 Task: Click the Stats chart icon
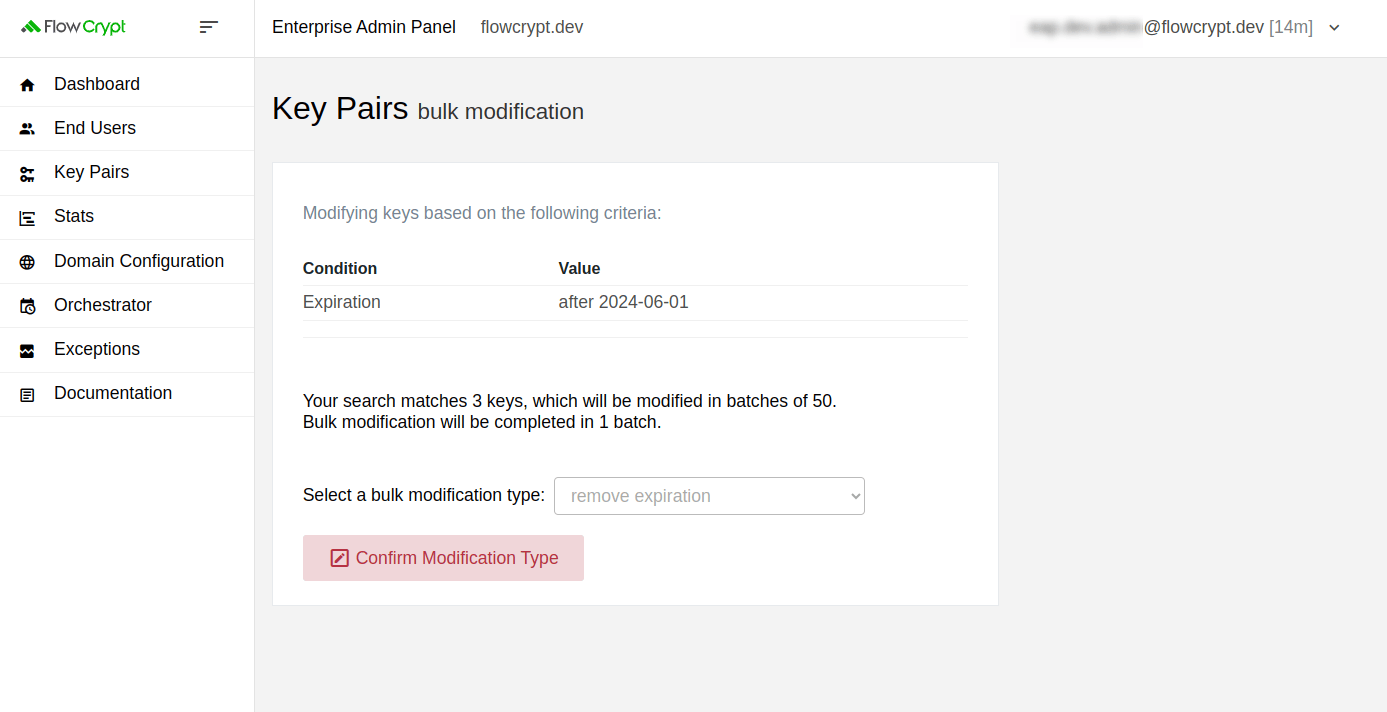pyautogui.click(x=27, y=217)
